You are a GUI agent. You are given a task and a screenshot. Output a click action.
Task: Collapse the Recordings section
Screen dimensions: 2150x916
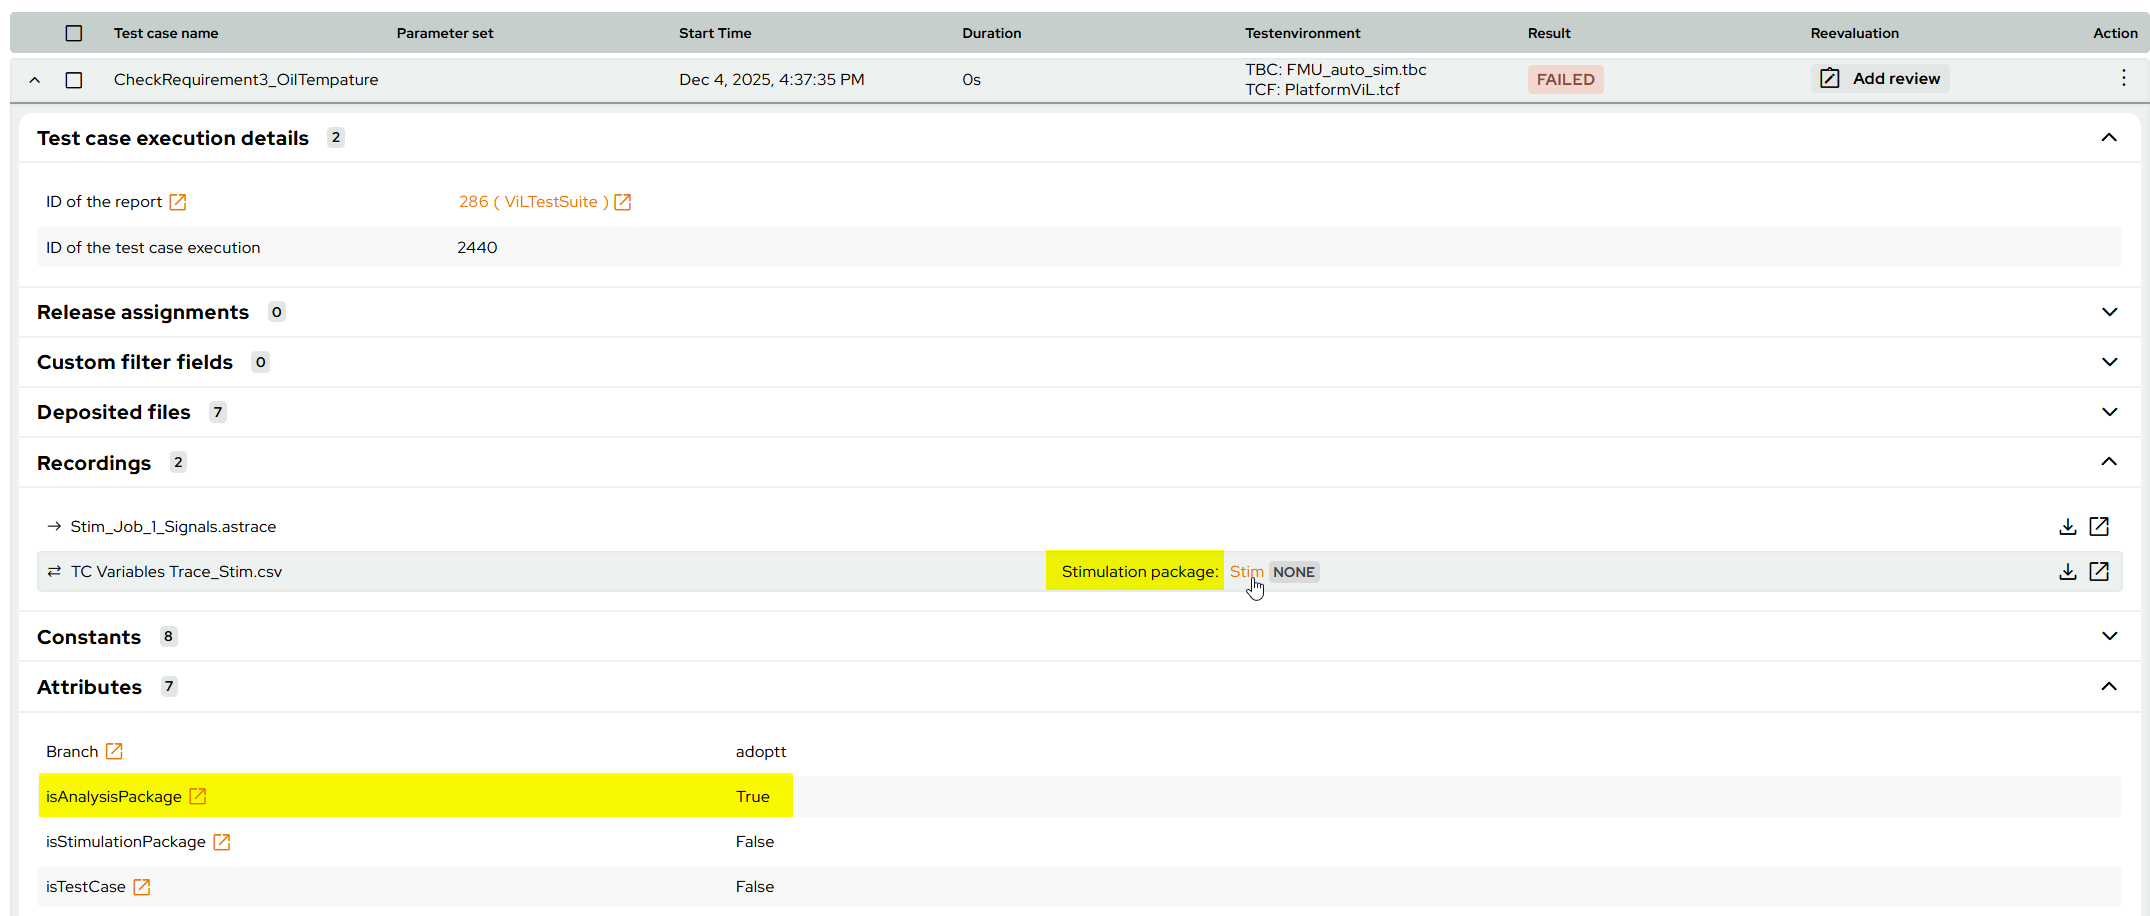(x=2109, y=462)
